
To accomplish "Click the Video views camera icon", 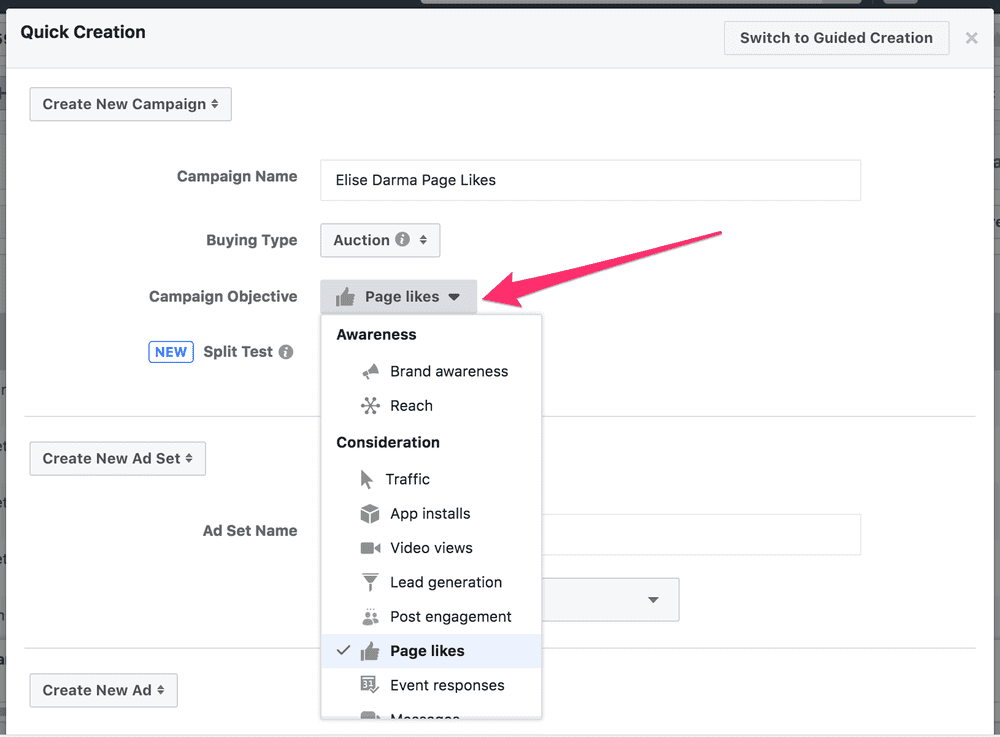I will point(370,548).
